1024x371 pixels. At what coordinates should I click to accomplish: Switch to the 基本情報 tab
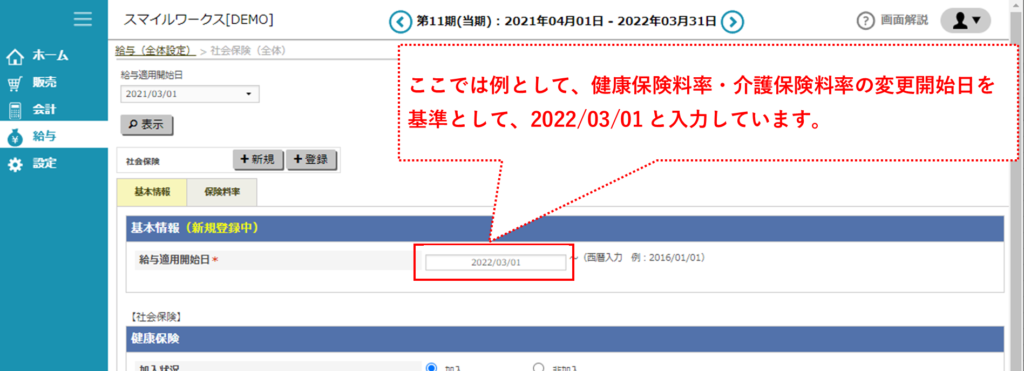click(152, 192)
